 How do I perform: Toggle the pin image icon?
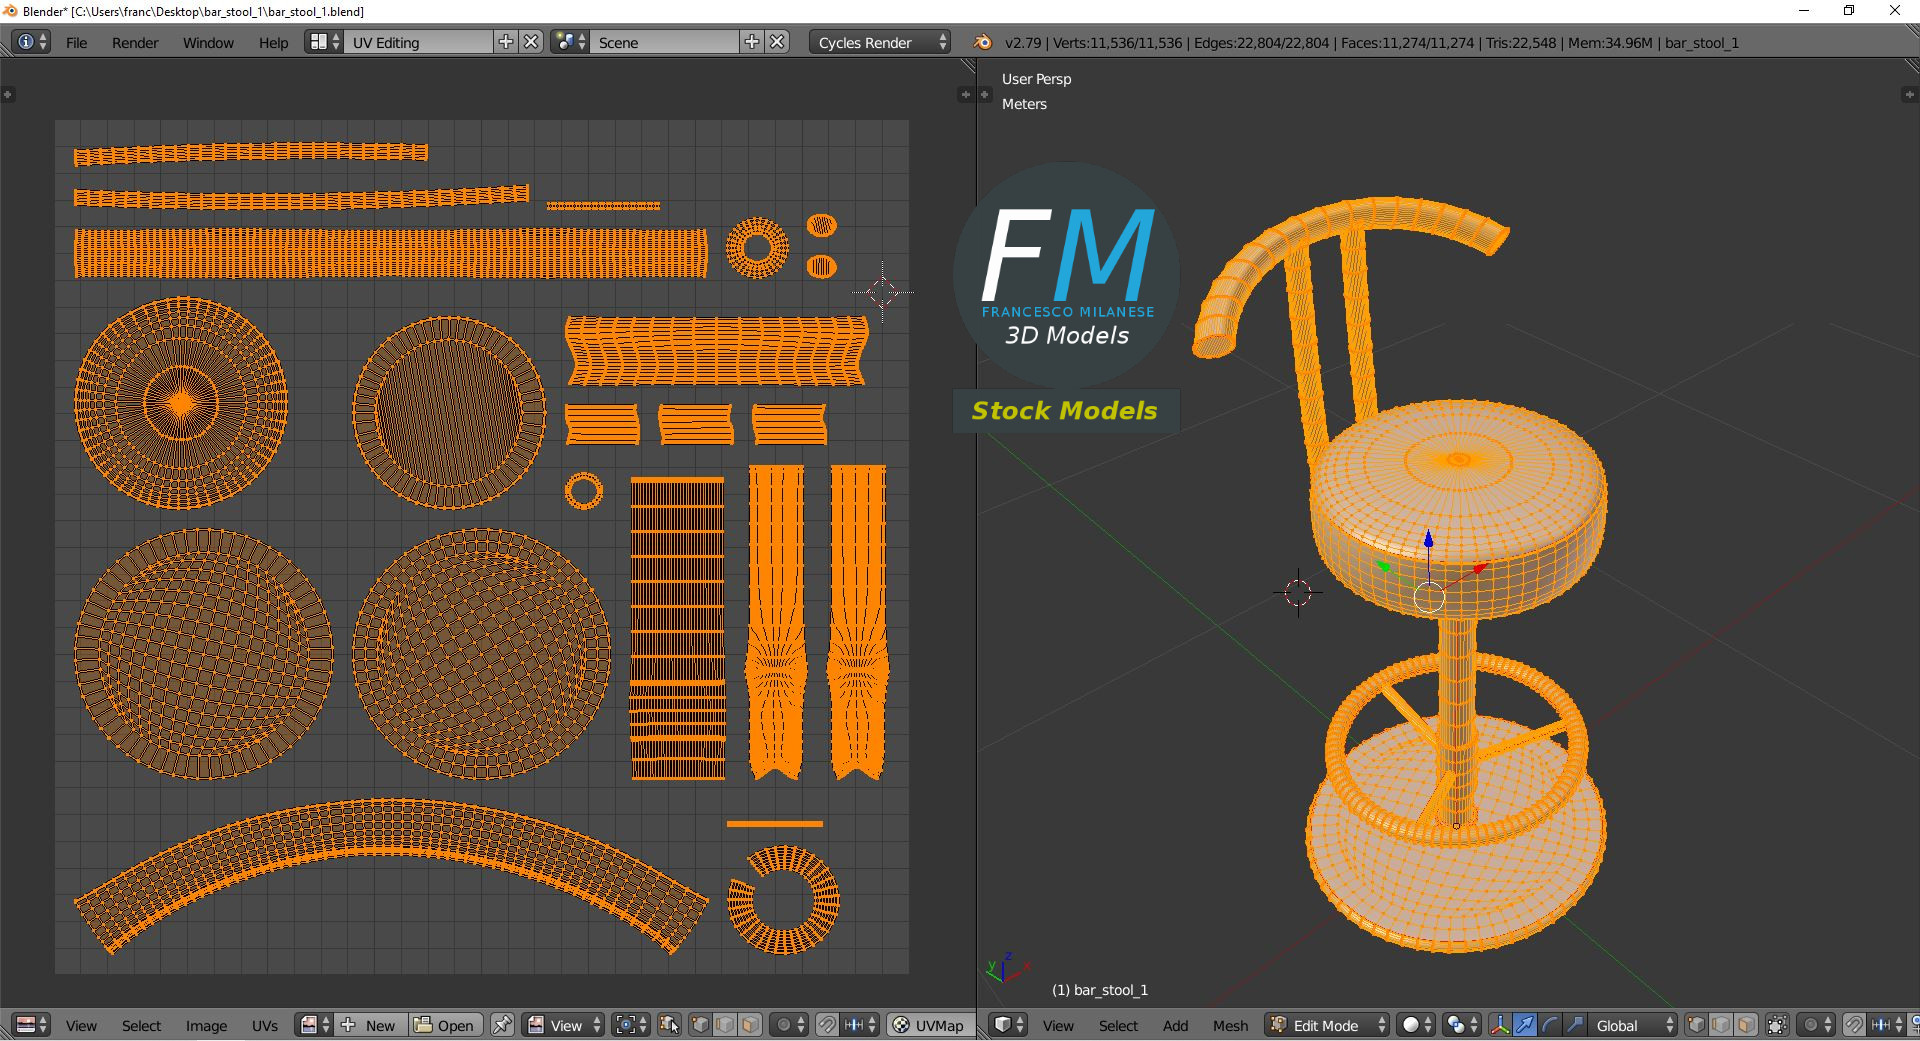[x=502, y=1025]
